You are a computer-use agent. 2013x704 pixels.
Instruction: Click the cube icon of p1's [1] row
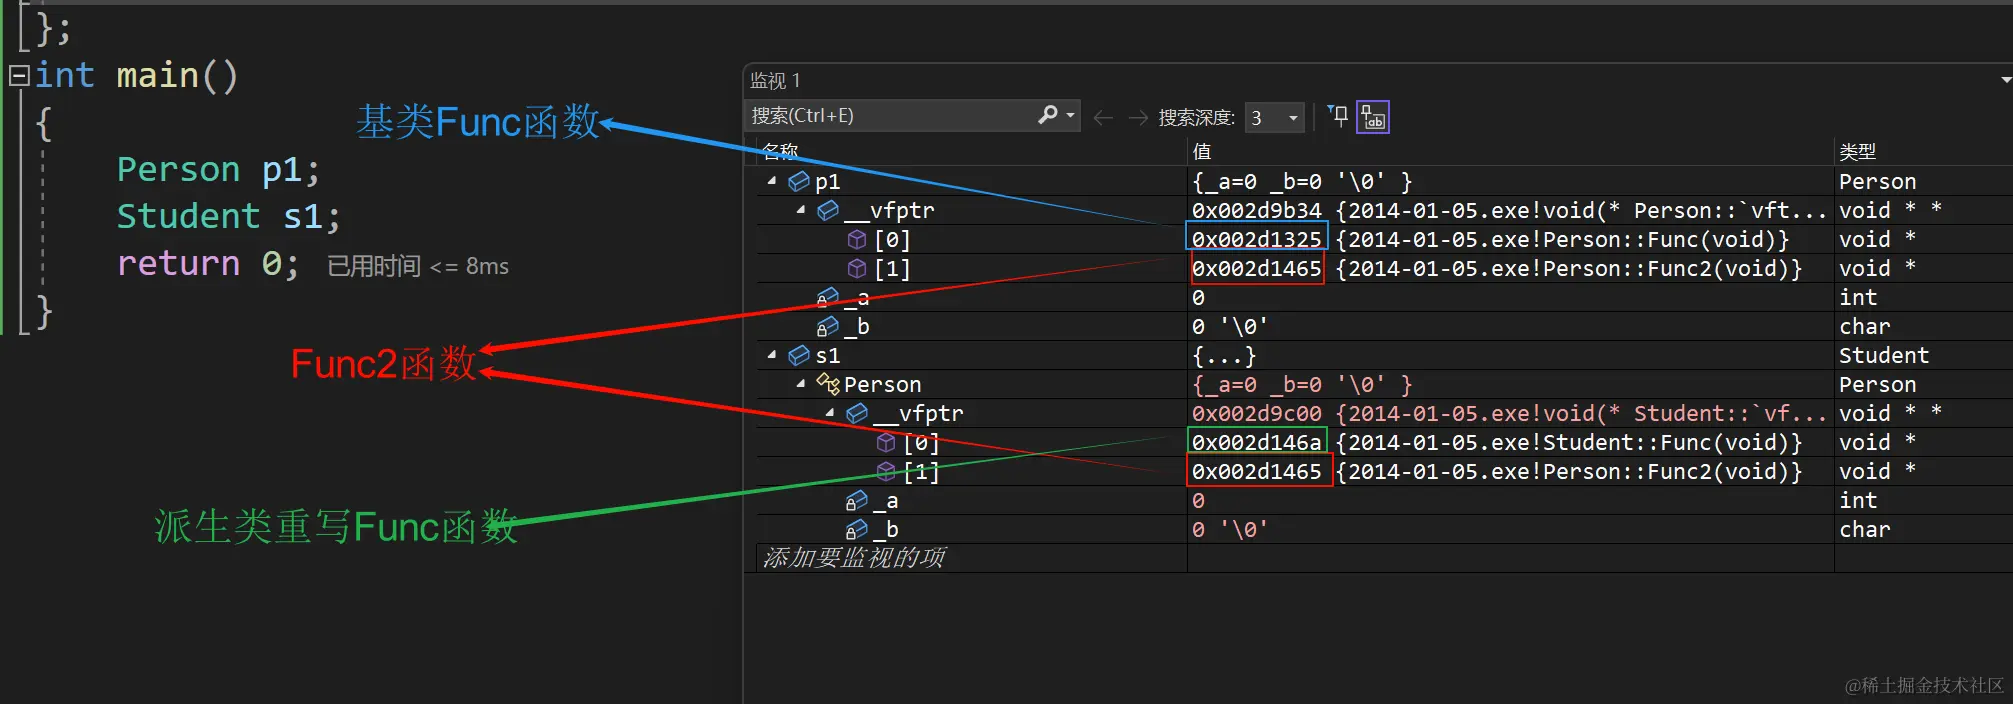tap(857, 268)
